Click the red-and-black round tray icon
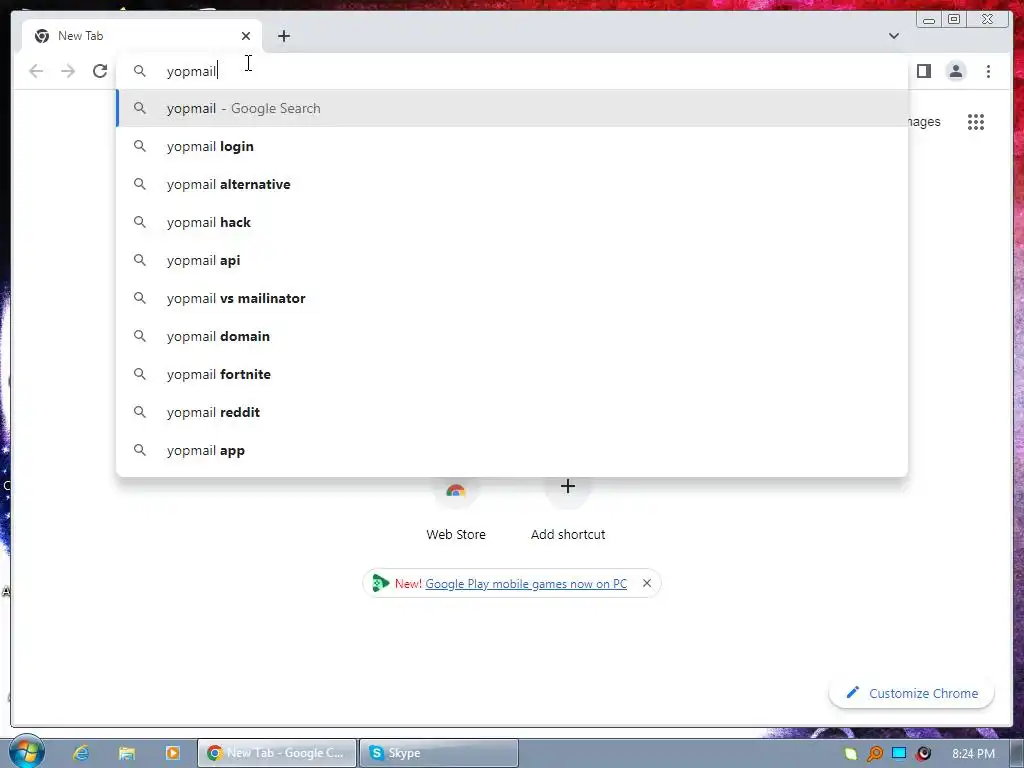The width and height of the screenshot is (1024, 768). pyautogui.click(x=923, y=754)
